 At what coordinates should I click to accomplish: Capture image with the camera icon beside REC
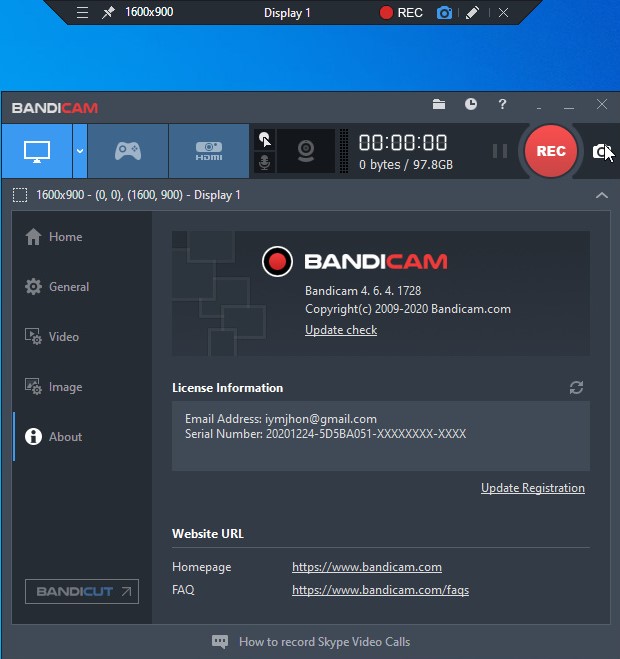tap(602, 151)
